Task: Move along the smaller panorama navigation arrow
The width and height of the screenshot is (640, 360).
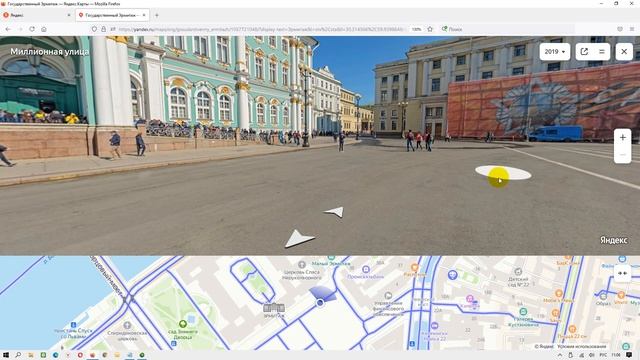Action: pyautogui.click(x=335, y=212)
